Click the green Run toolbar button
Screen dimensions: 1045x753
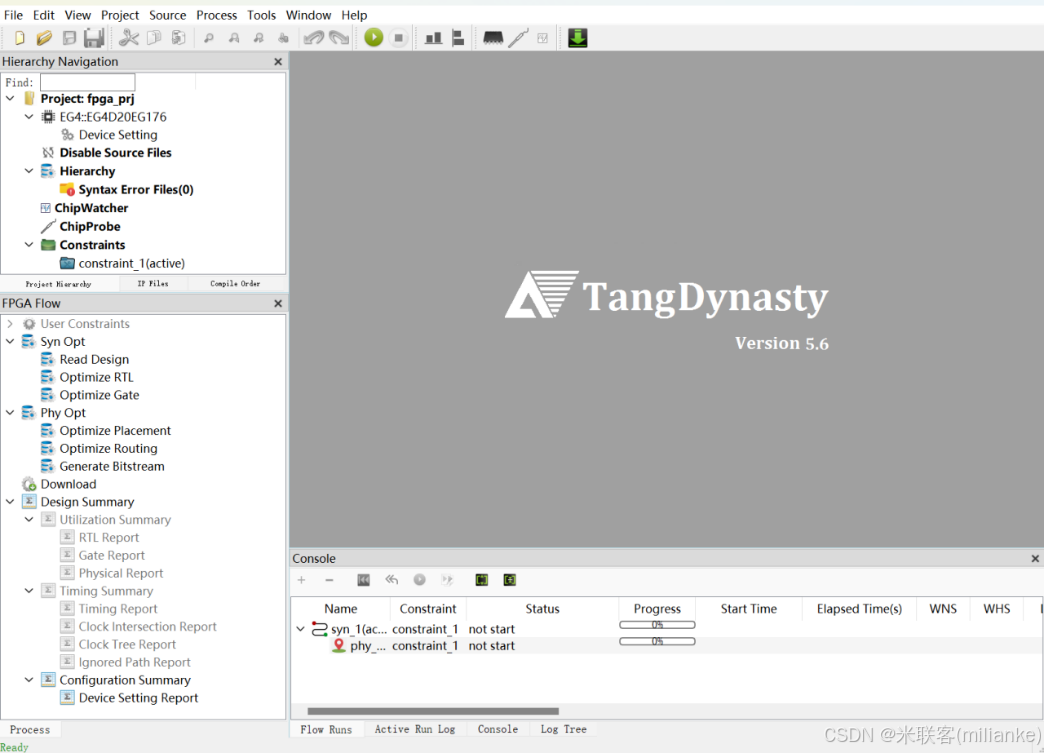(x=374, y=38)
